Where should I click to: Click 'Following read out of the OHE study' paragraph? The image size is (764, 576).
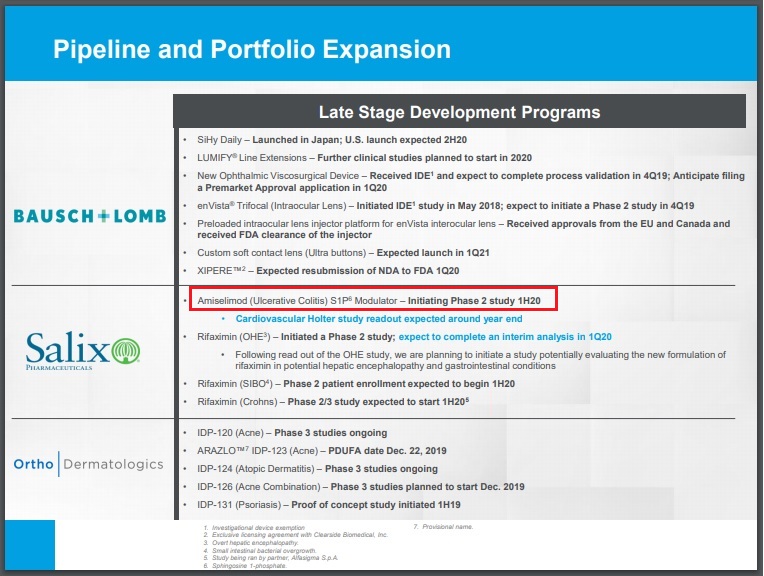point(480,360)
